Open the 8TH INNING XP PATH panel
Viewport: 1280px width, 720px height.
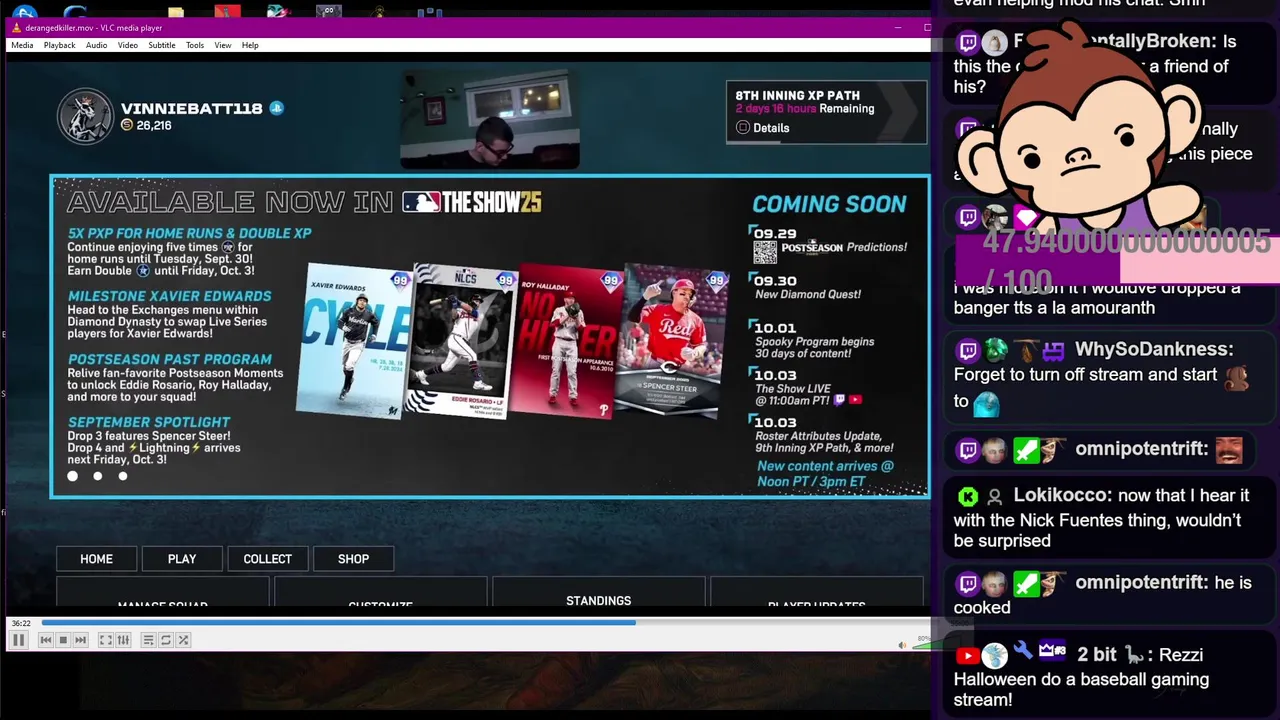pyautogui.click(x=826, y=112)
